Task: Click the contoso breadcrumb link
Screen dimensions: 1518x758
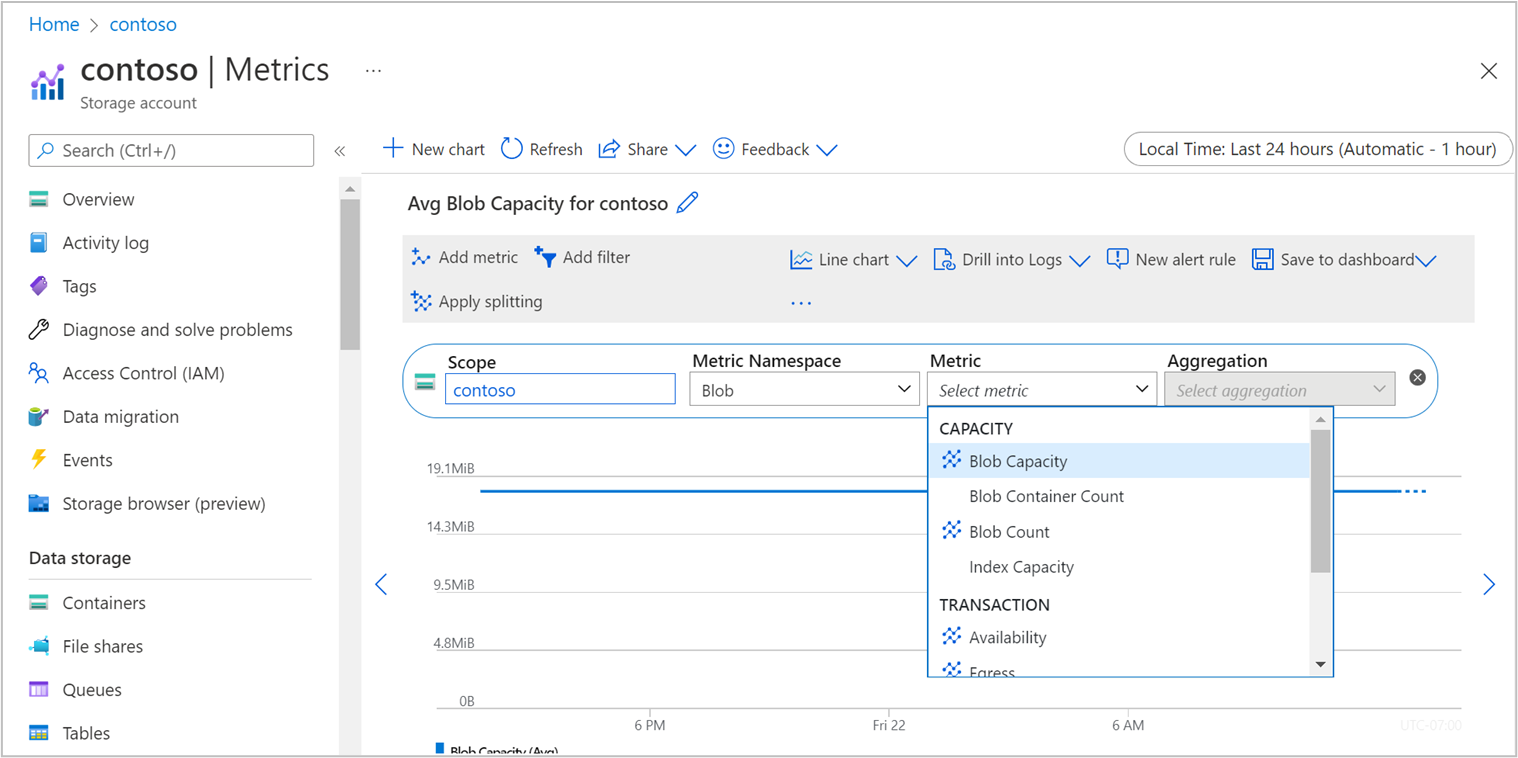Action: click(143, 24)
